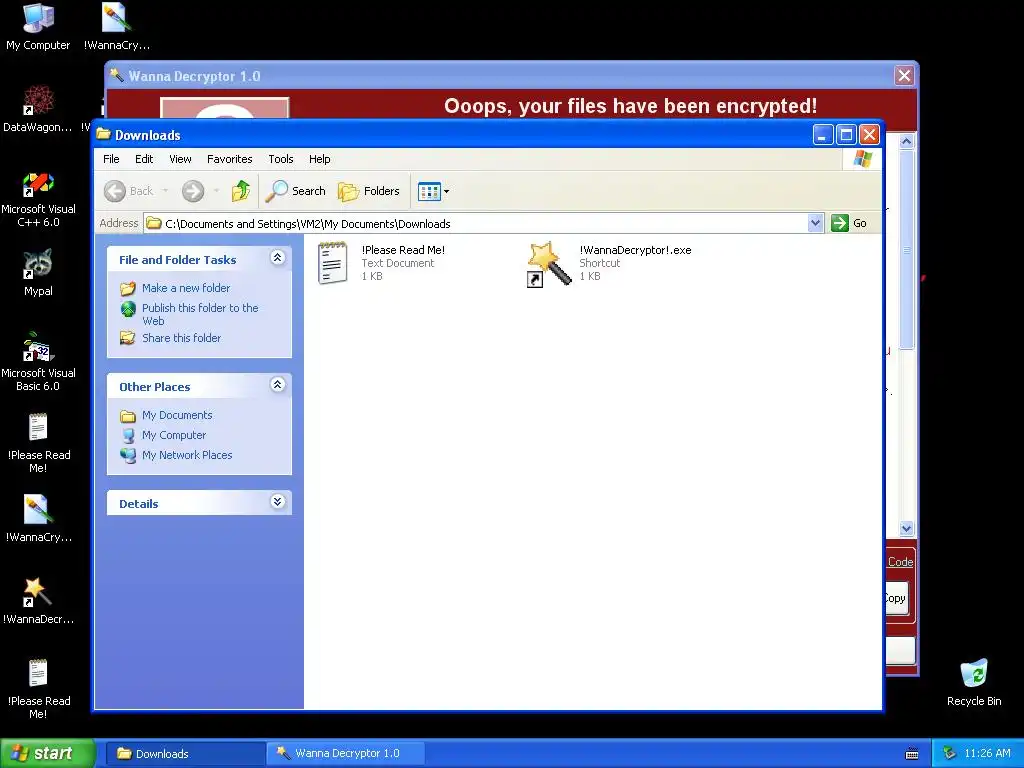Viewport: 1024px width, 768px height.
Task: Open the address bar dropdown list
Action: [815, 223]
